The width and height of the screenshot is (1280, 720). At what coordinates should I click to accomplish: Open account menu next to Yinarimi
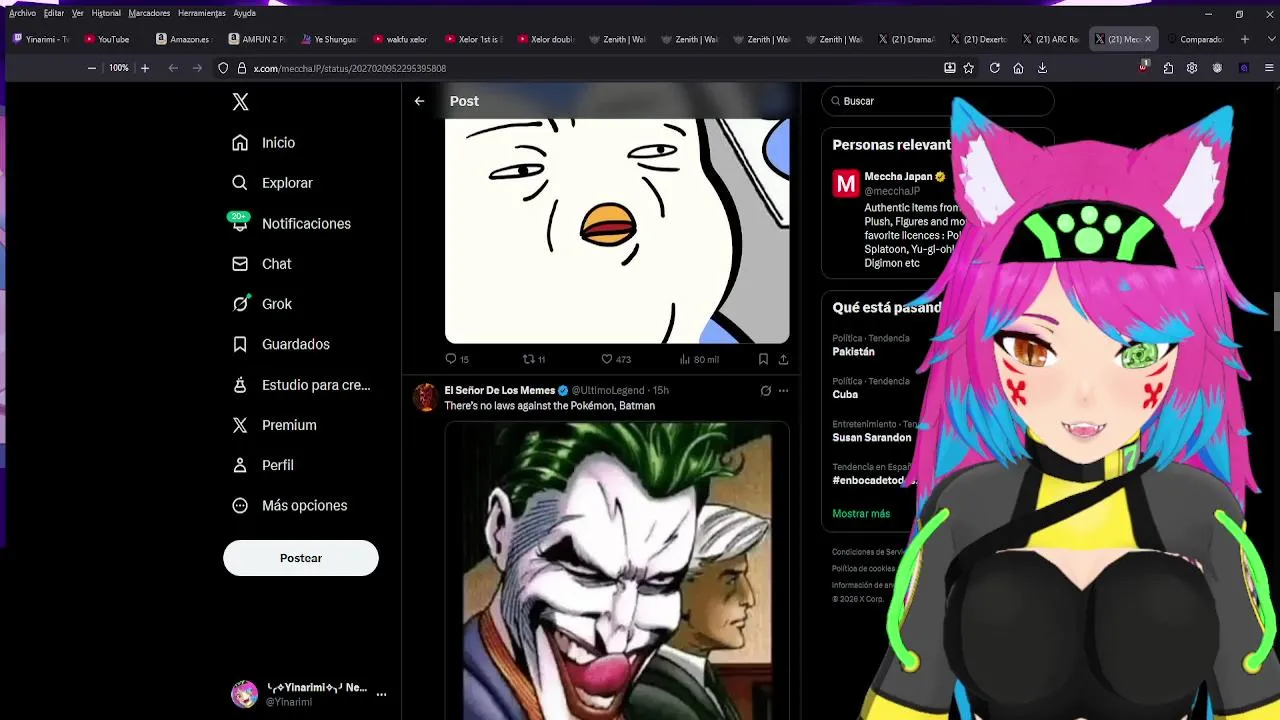click(381, 694)
